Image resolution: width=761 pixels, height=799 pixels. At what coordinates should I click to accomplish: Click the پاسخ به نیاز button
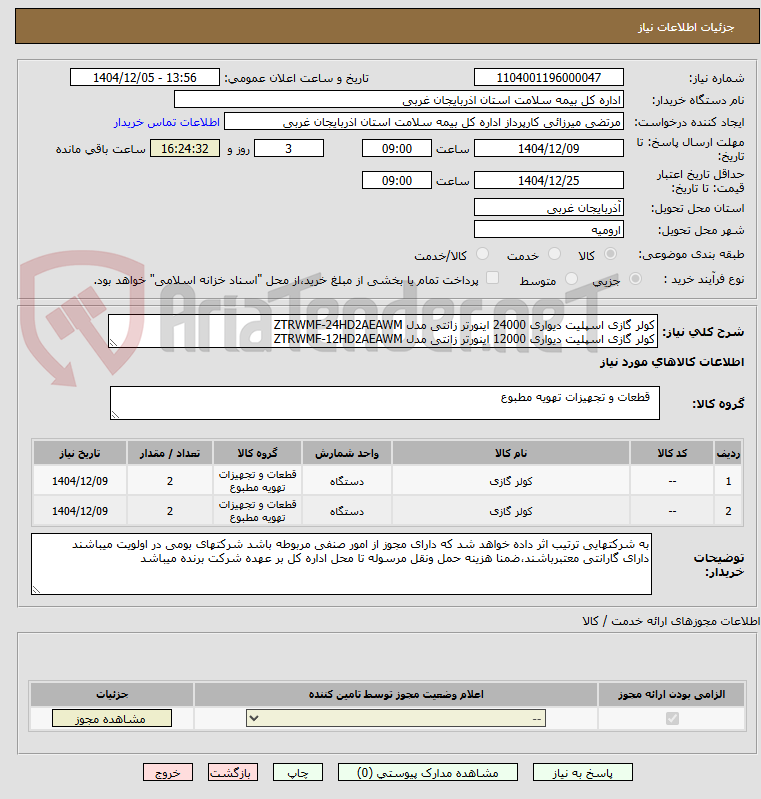[583, 773]
